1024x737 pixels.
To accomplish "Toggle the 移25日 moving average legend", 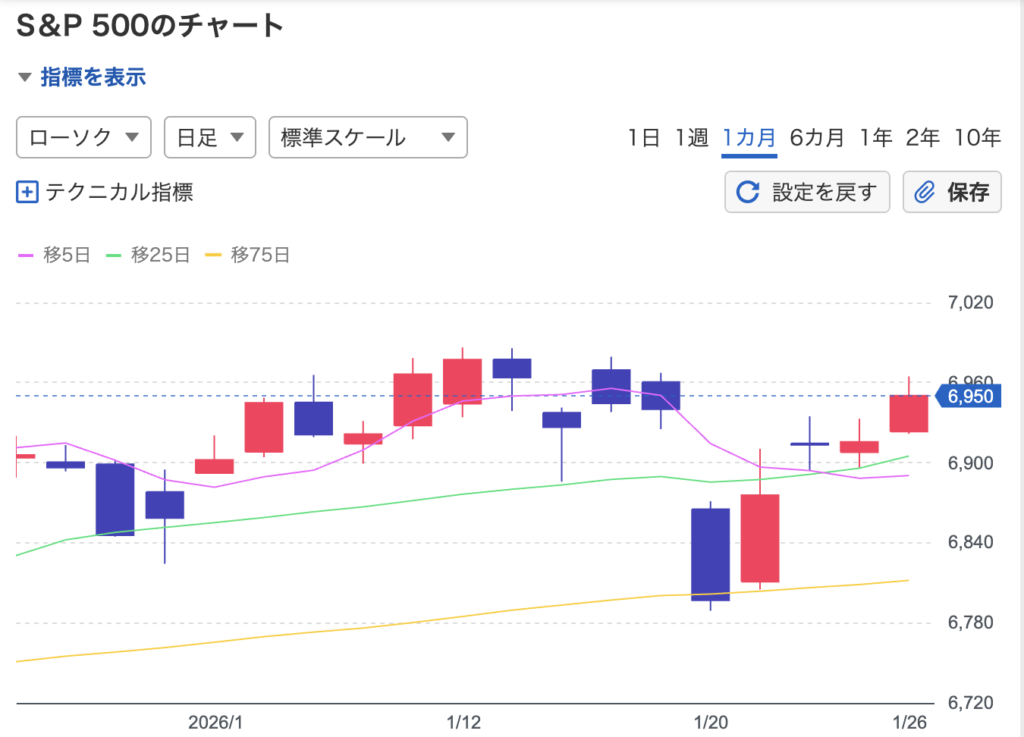I will pos(148,255).
